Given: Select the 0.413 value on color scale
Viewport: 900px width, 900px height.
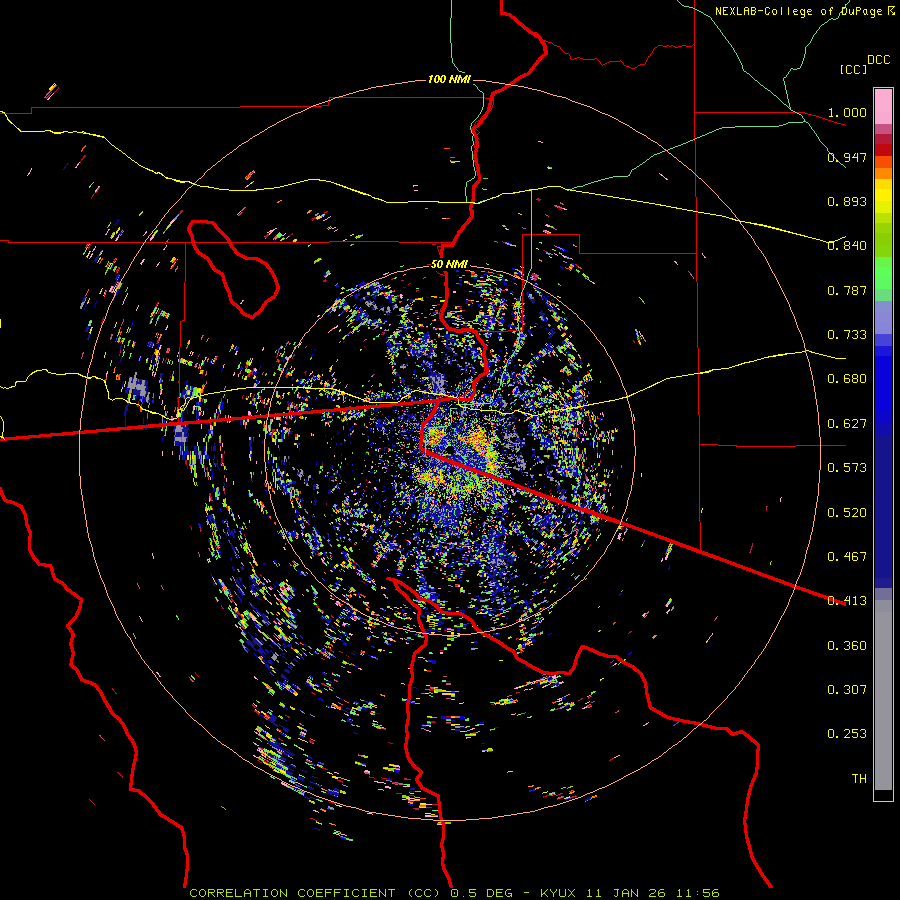Looking at the screenshot, I should tap(847, 601).
